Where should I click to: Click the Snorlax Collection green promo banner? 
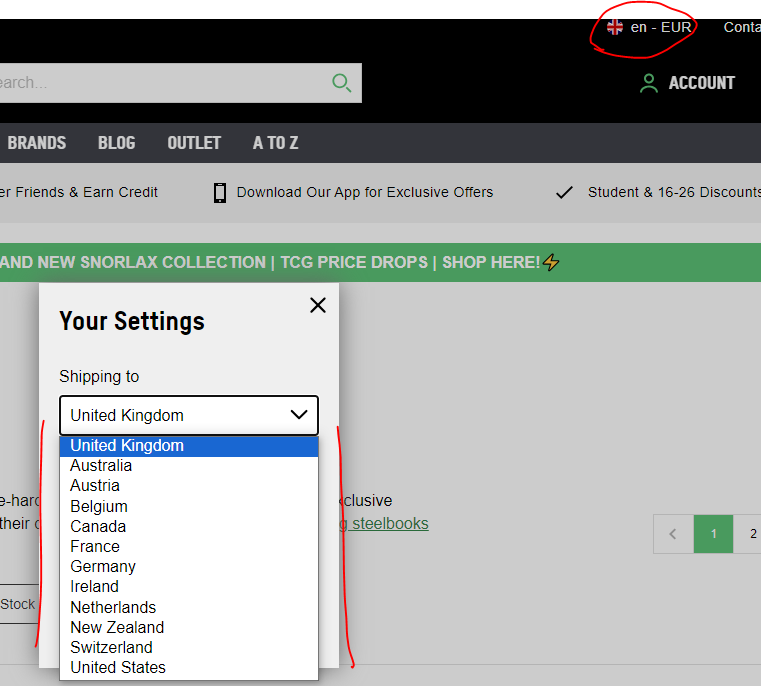coord(380,262)
